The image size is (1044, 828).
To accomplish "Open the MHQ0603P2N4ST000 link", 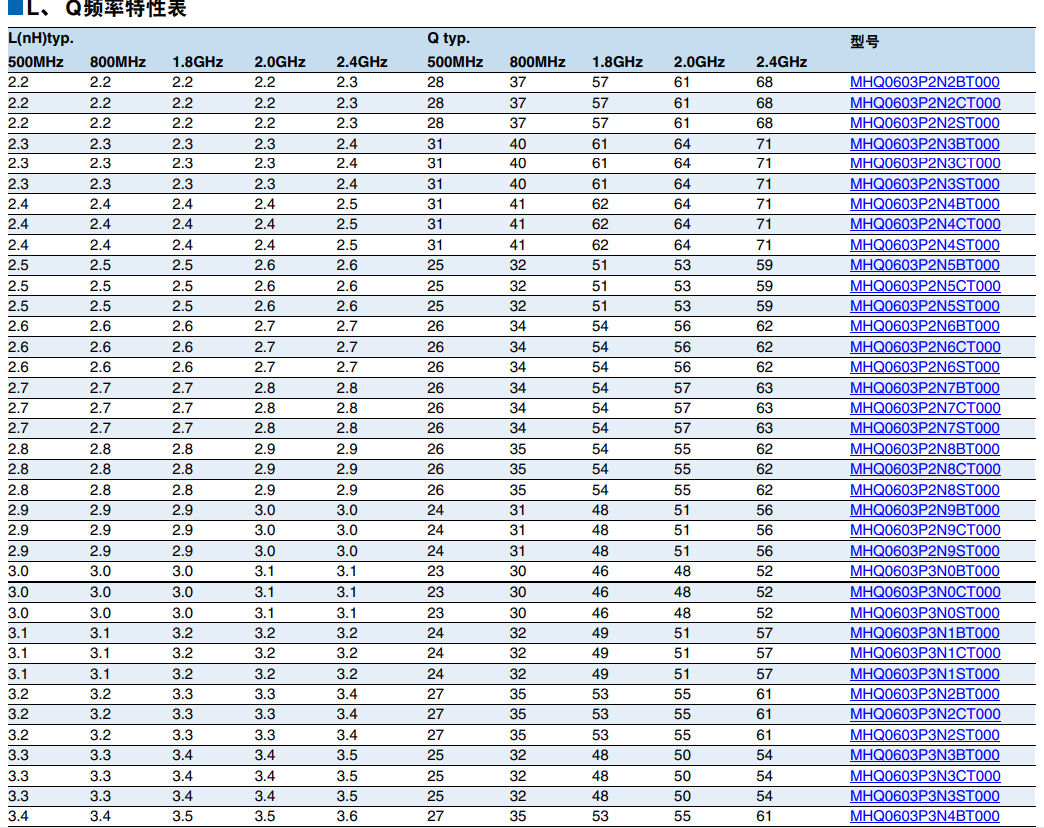I will point(925,245).
